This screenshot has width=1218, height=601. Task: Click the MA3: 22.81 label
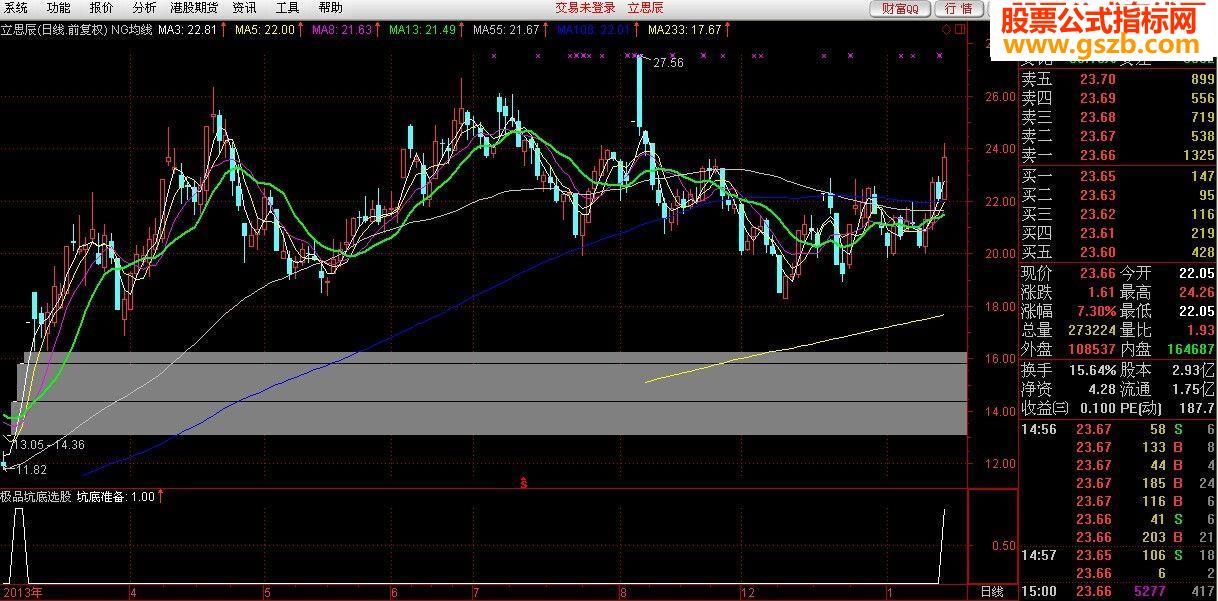pos(188,30)
